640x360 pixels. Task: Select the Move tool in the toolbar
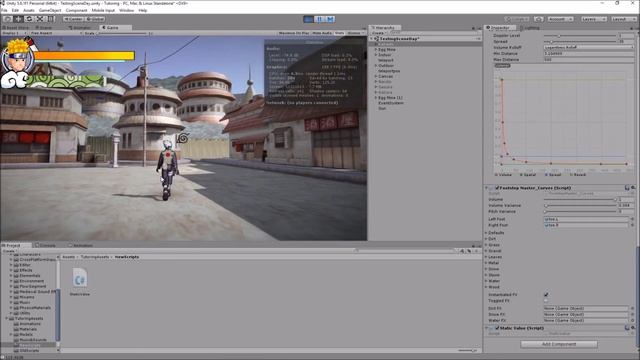[x=18, y=19]
